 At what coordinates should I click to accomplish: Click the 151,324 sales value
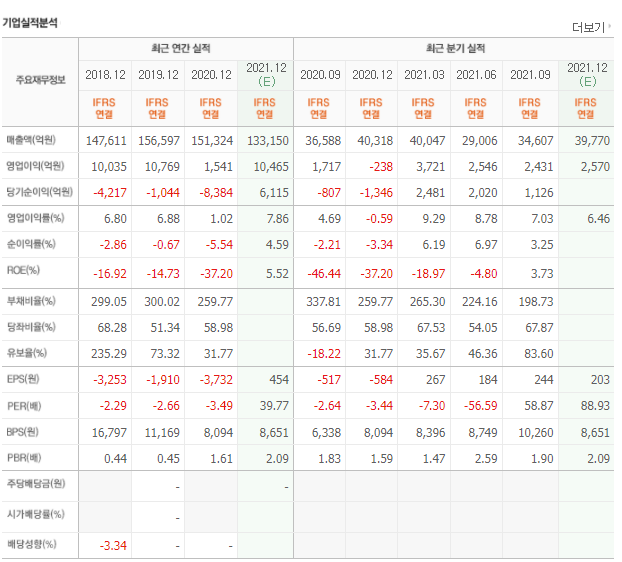pos(212,140)
